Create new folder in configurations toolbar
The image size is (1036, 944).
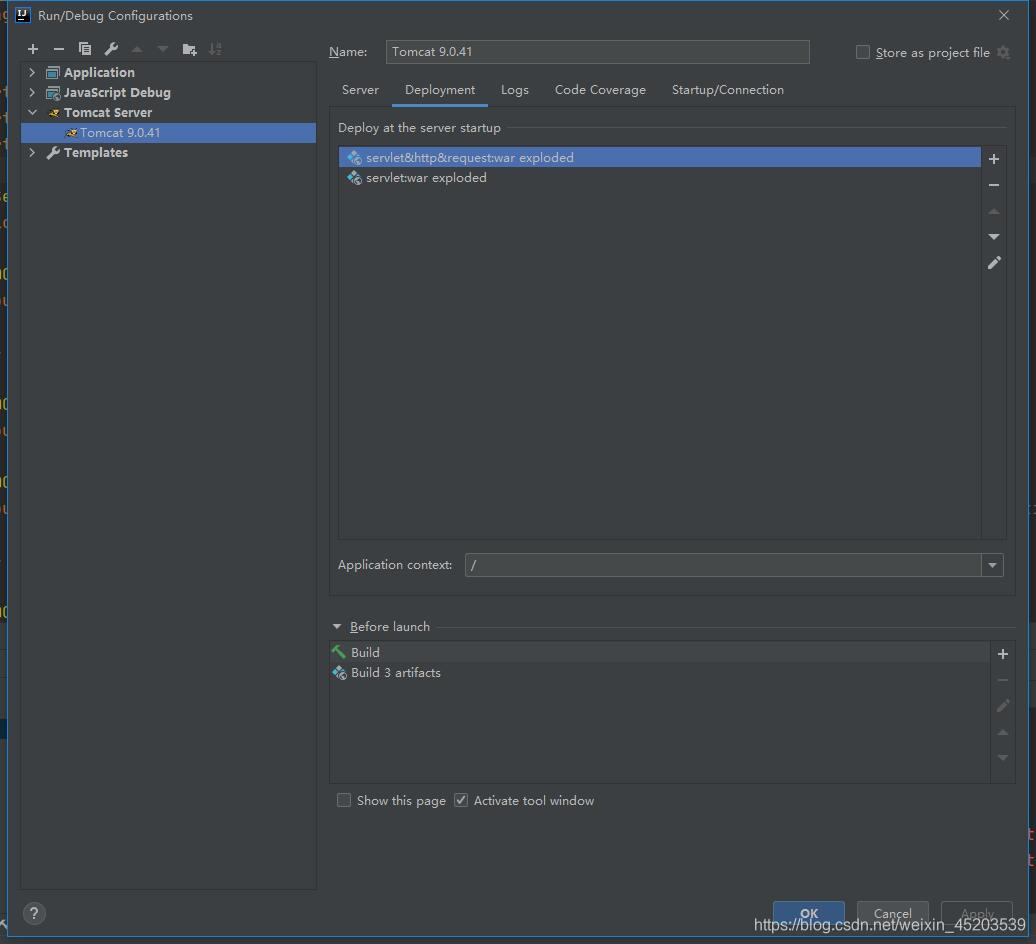point(190,50)
